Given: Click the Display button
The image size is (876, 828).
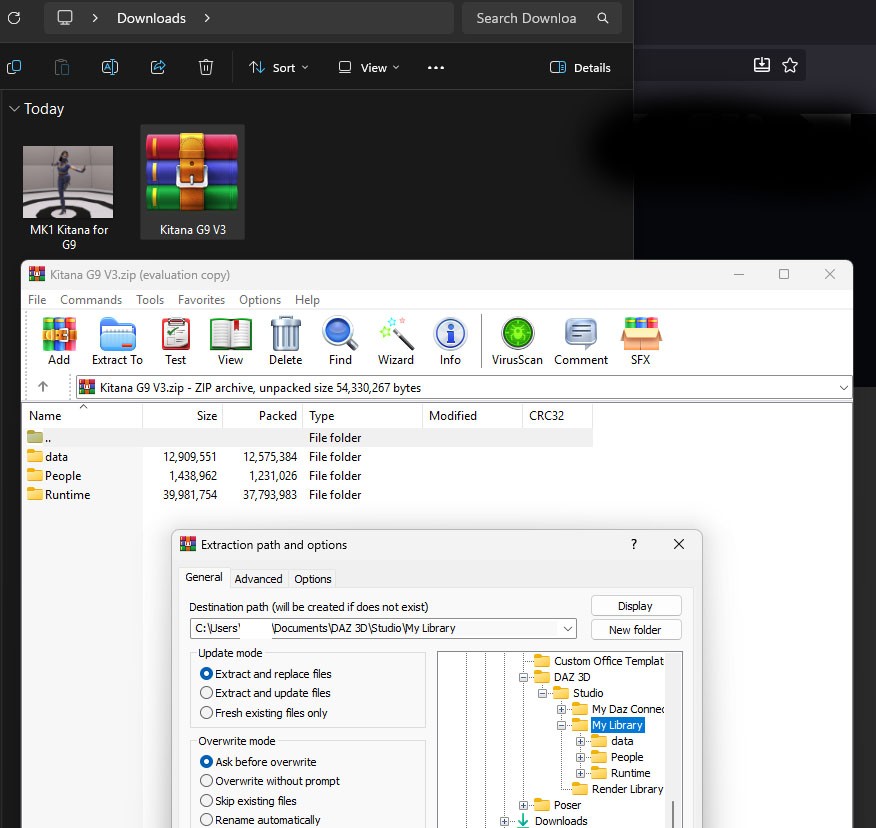Looking at the screenshot, I should click(636, 606).
